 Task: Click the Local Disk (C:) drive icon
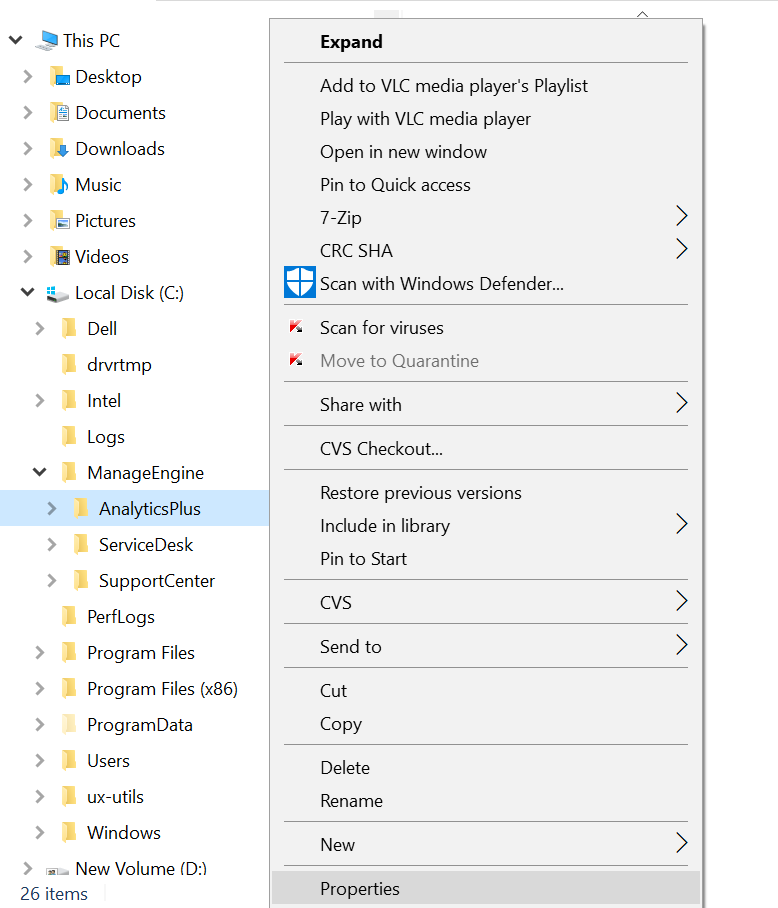click(x=58, y=293)
